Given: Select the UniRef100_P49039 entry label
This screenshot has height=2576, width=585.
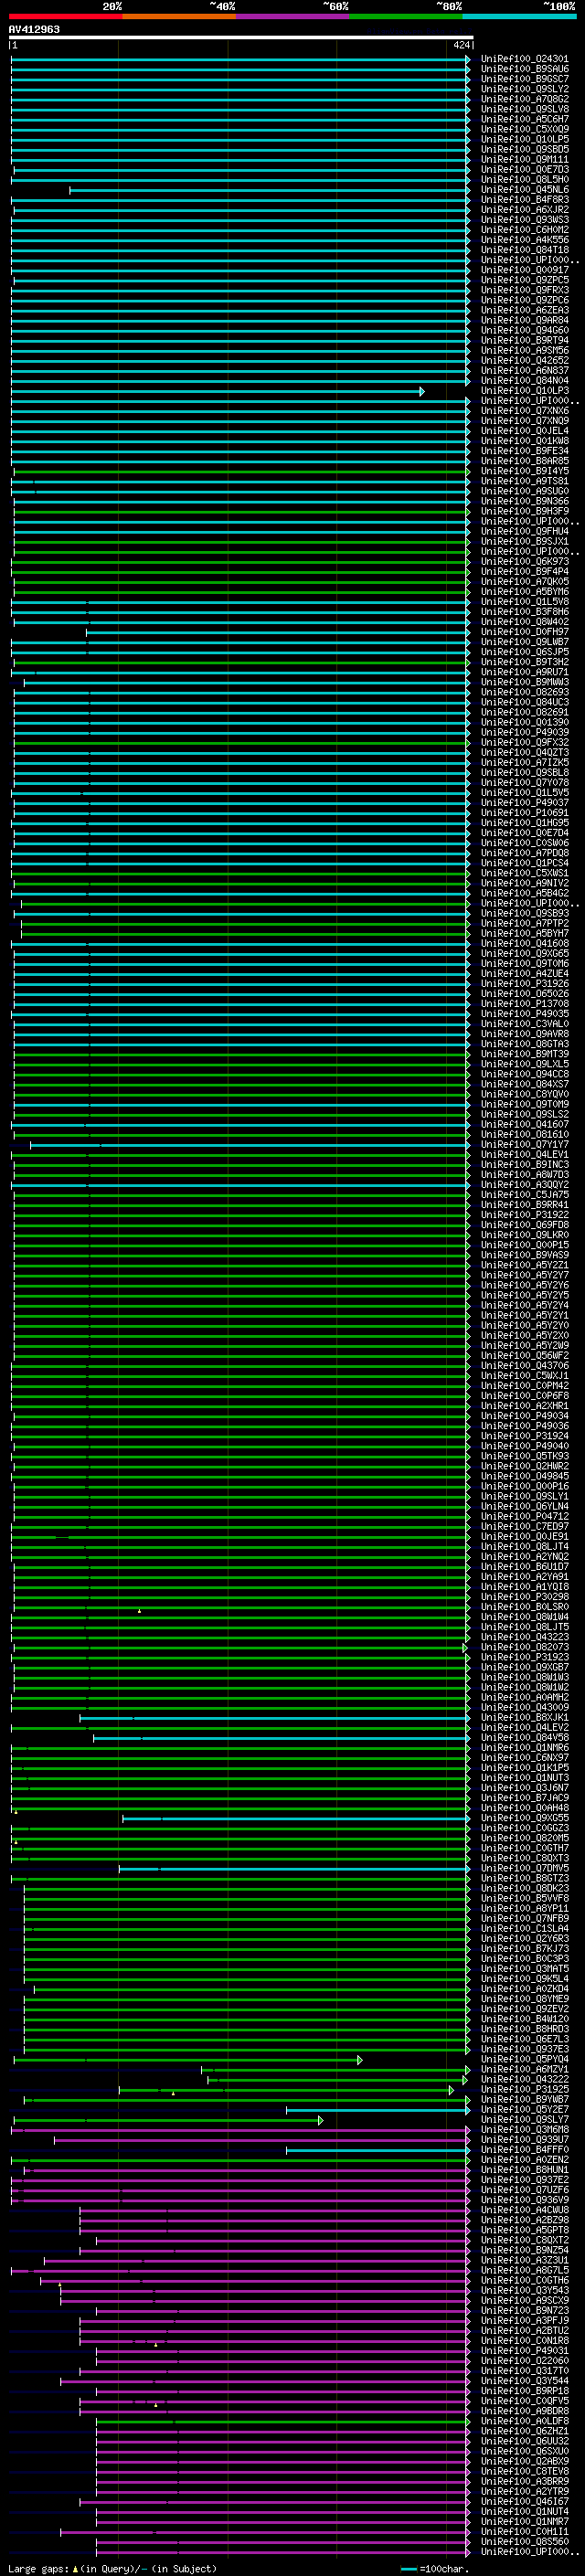Looking at the screenshot, I should tap(524, 733).
